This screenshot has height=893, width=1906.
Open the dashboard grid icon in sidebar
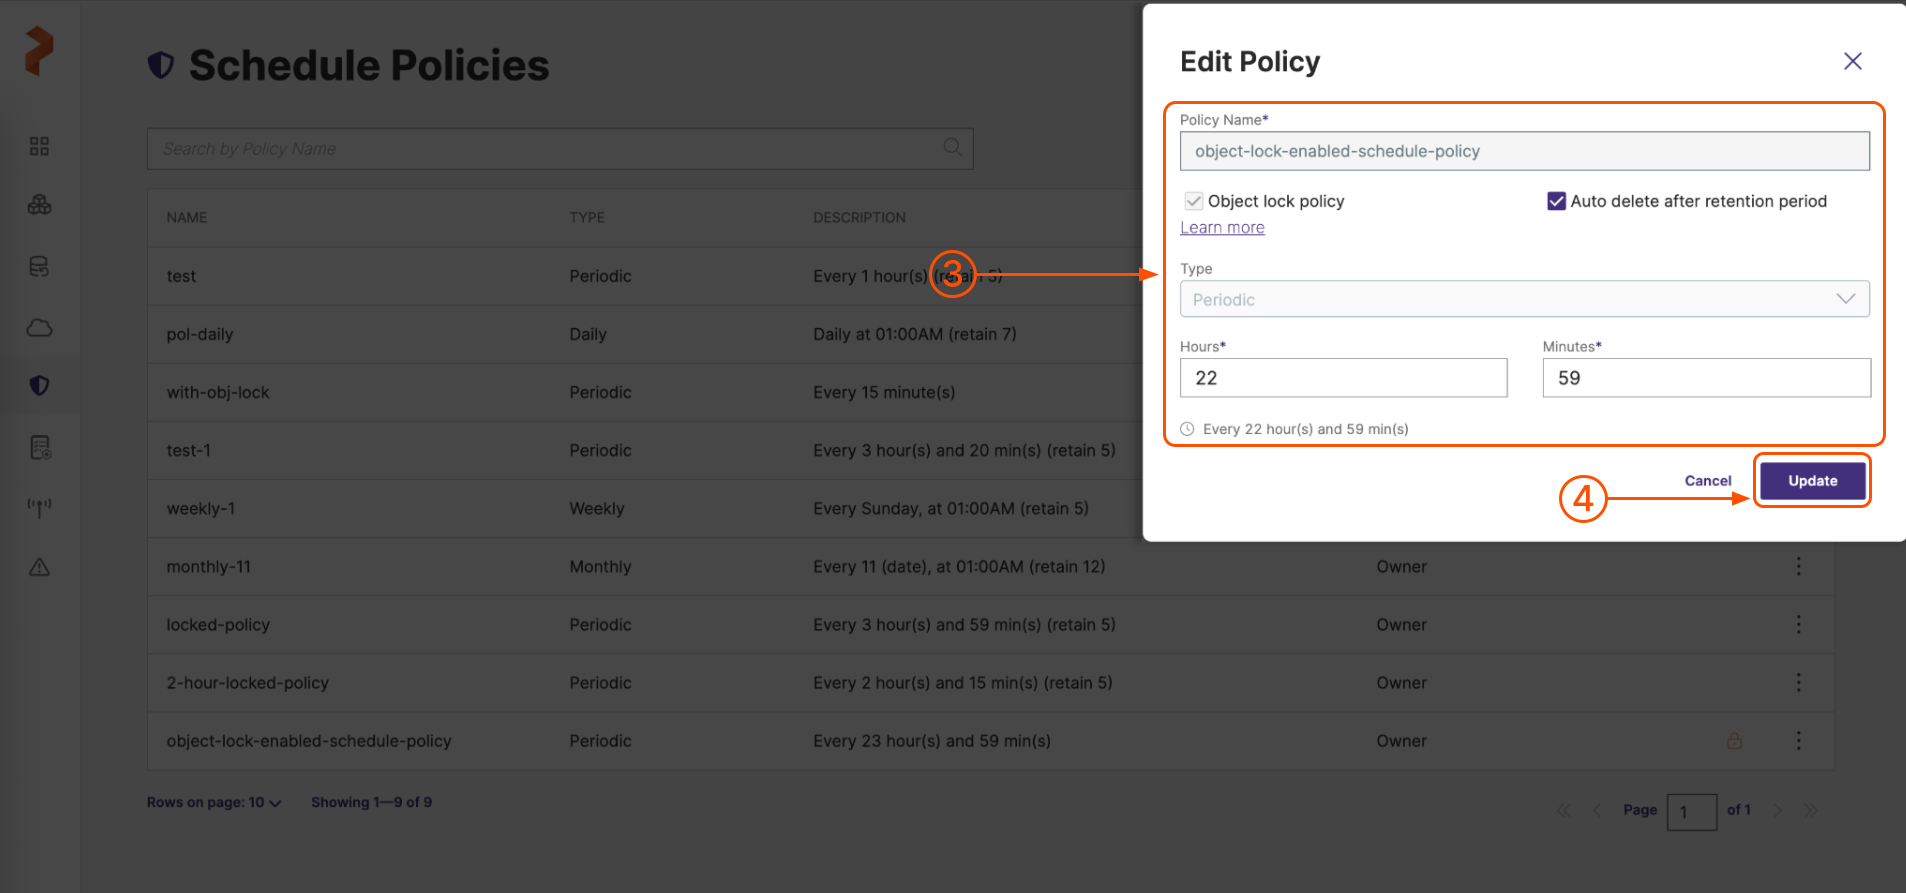[39, 147]
